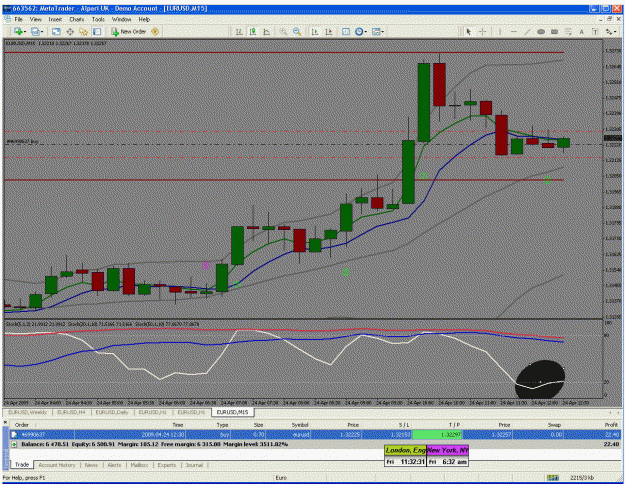The height and width of the screenshot is (484, 625).
Task: Draw a vertical line tool
Action: 499,31
